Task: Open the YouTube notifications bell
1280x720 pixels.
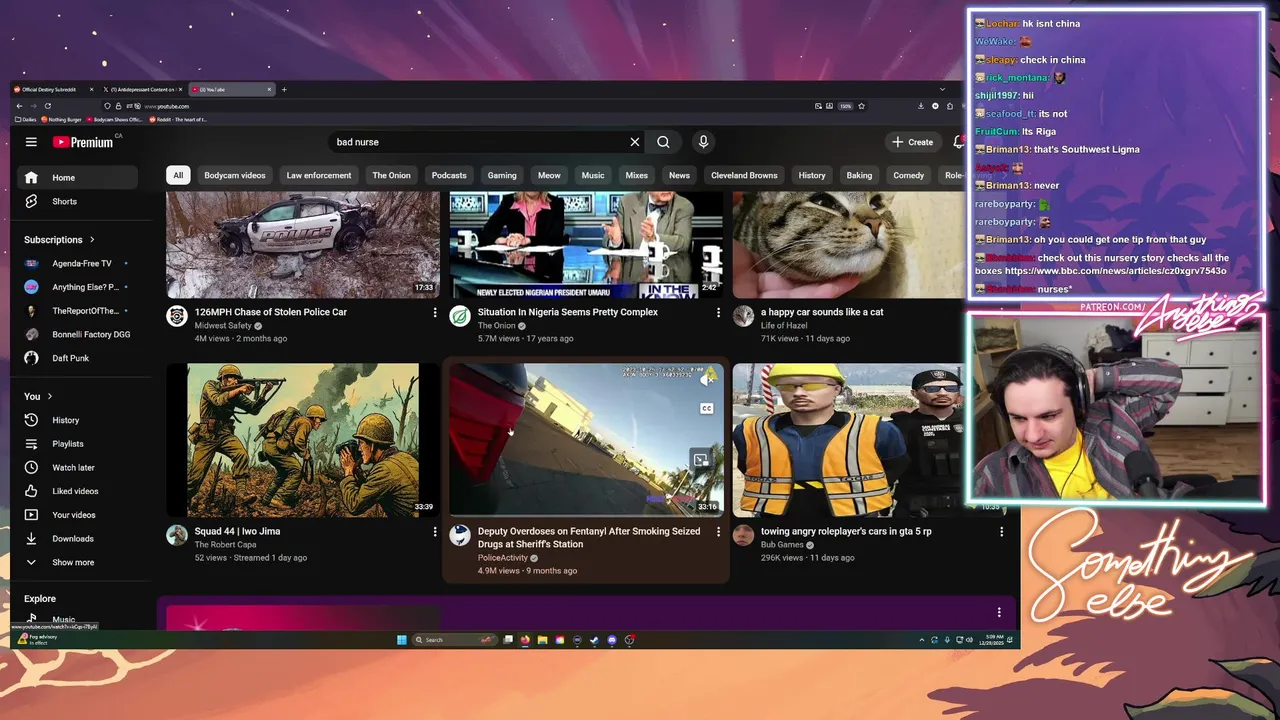Action: 959,142
